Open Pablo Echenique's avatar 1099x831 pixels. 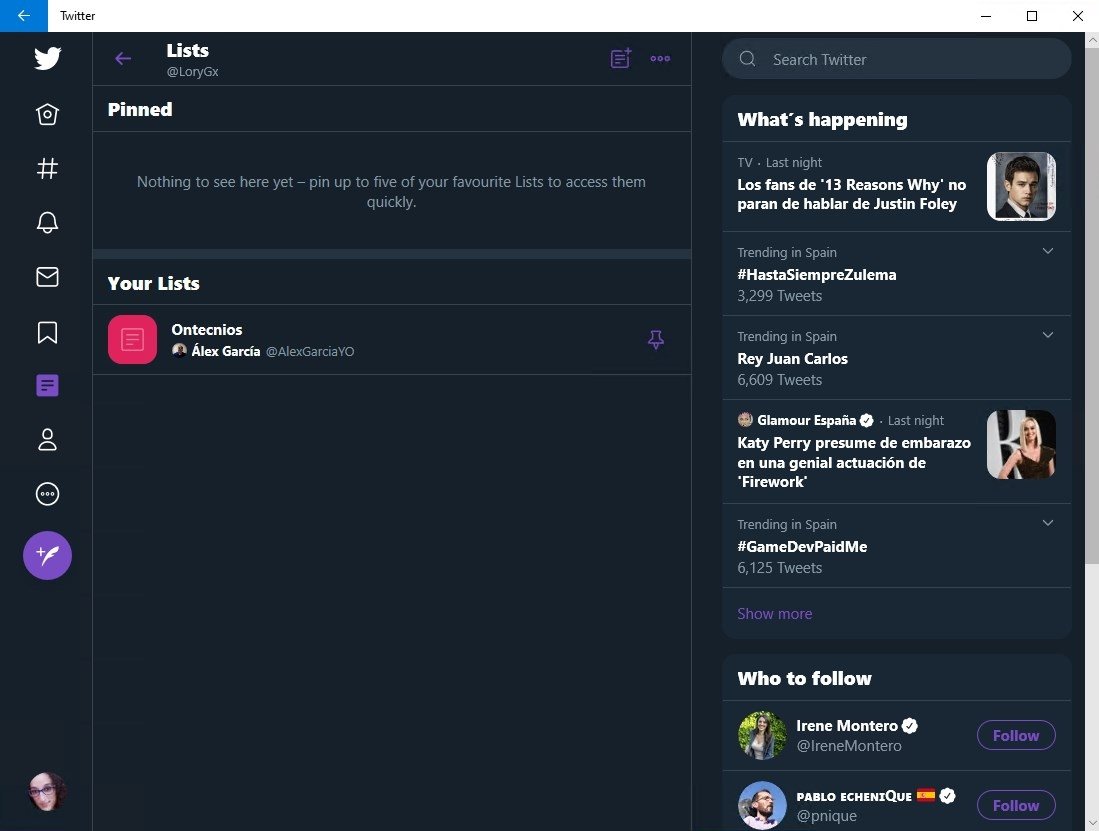coord(762,805)
